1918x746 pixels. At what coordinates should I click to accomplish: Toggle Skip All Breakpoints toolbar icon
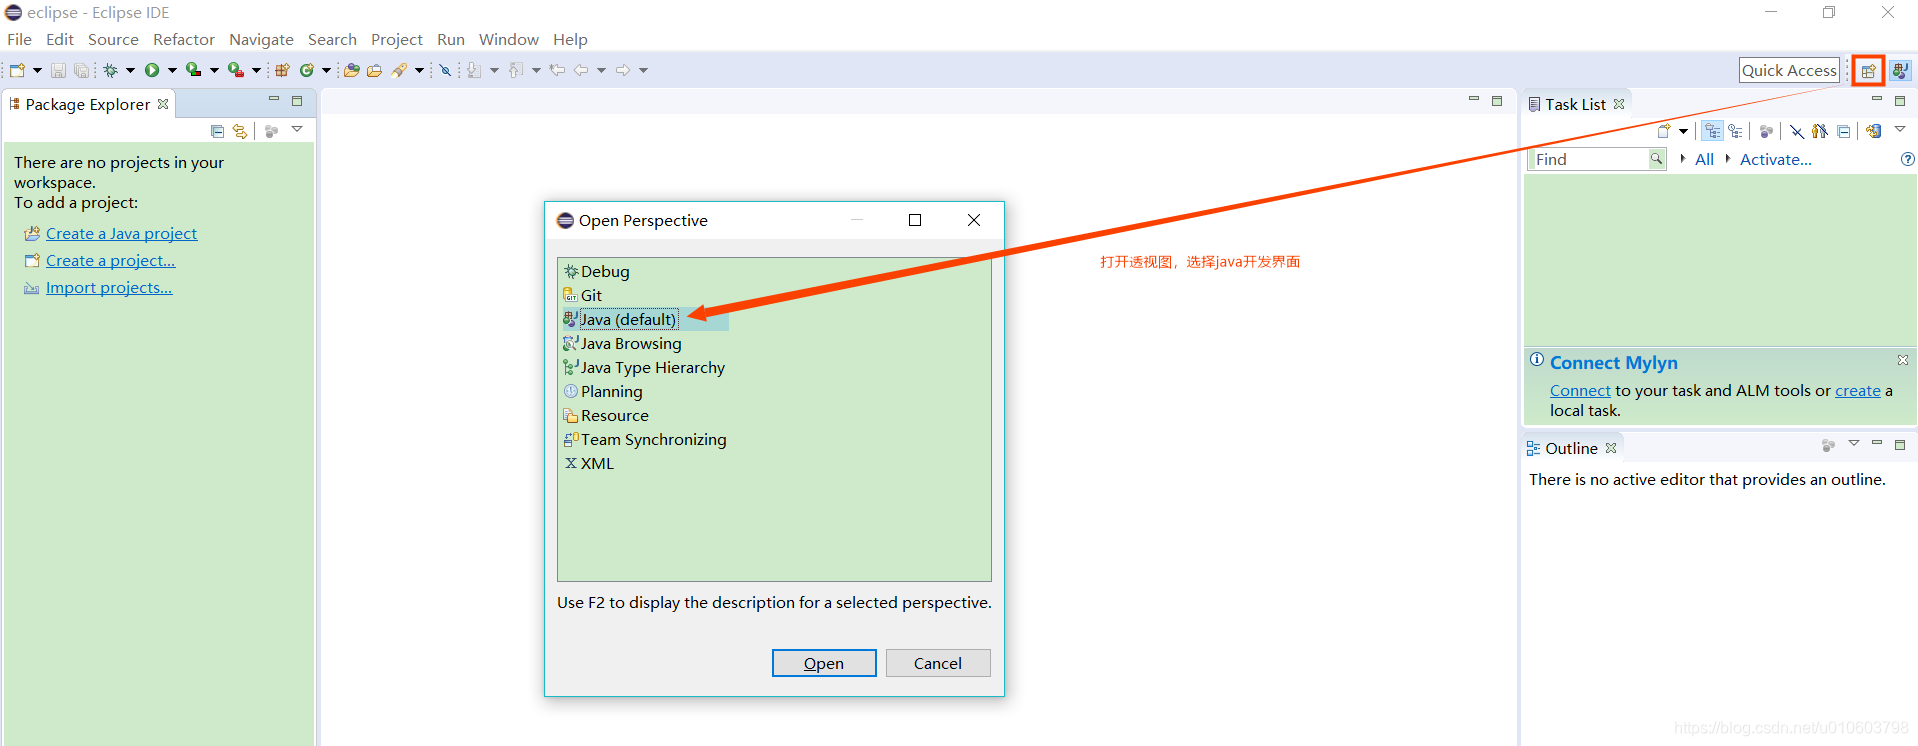tap(445, 70)
